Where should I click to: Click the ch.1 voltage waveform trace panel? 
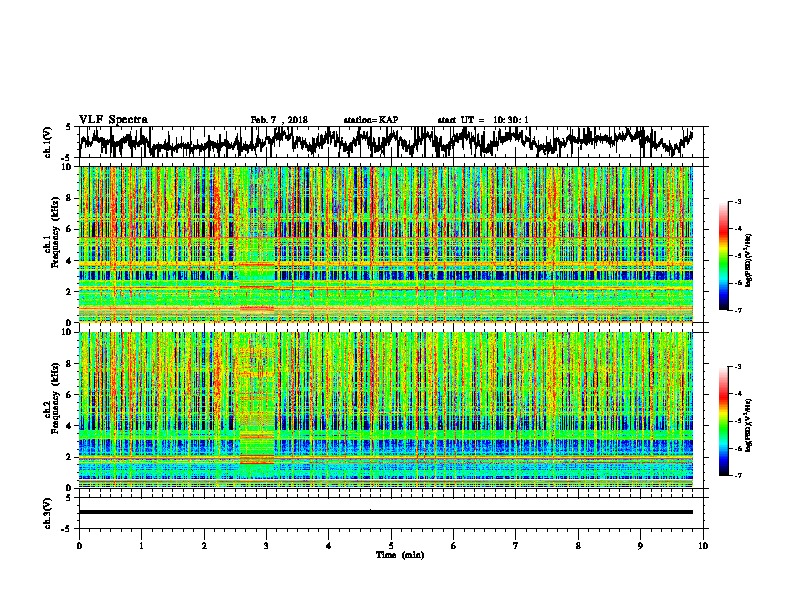click(x=393, y=142)
